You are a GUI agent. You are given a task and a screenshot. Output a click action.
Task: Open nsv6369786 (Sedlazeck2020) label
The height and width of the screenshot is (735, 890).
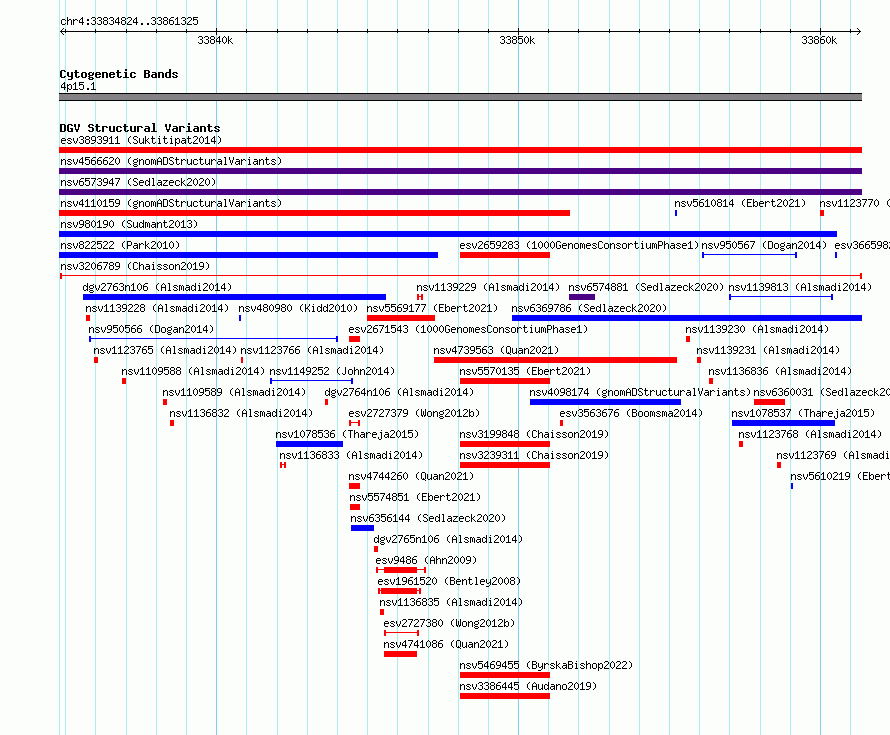pos(589,308)
